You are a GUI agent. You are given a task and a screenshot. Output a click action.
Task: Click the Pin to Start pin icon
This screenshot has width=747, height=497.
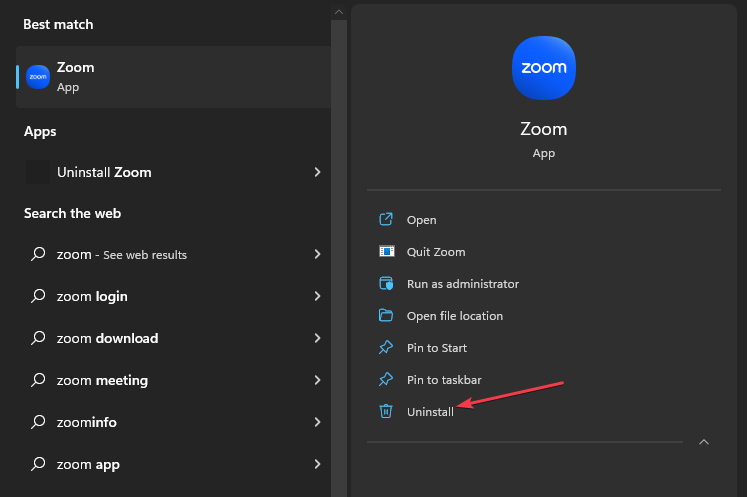tap(386, 347)
